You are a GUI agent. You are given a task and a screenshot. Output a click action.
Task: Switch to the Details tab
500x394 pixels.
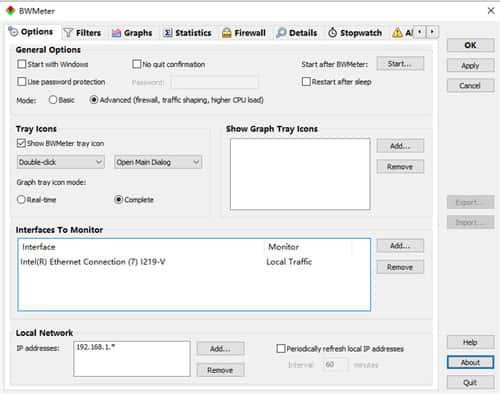pos(297,33)
